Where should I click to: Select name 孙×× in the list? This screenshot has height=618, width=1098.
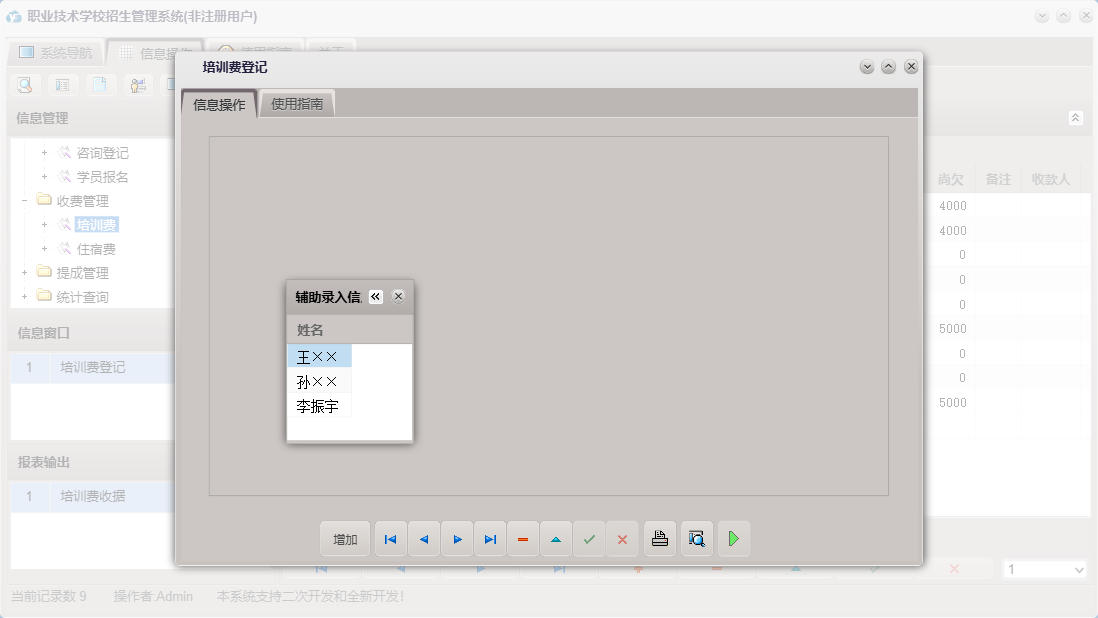tap(319, 381)
